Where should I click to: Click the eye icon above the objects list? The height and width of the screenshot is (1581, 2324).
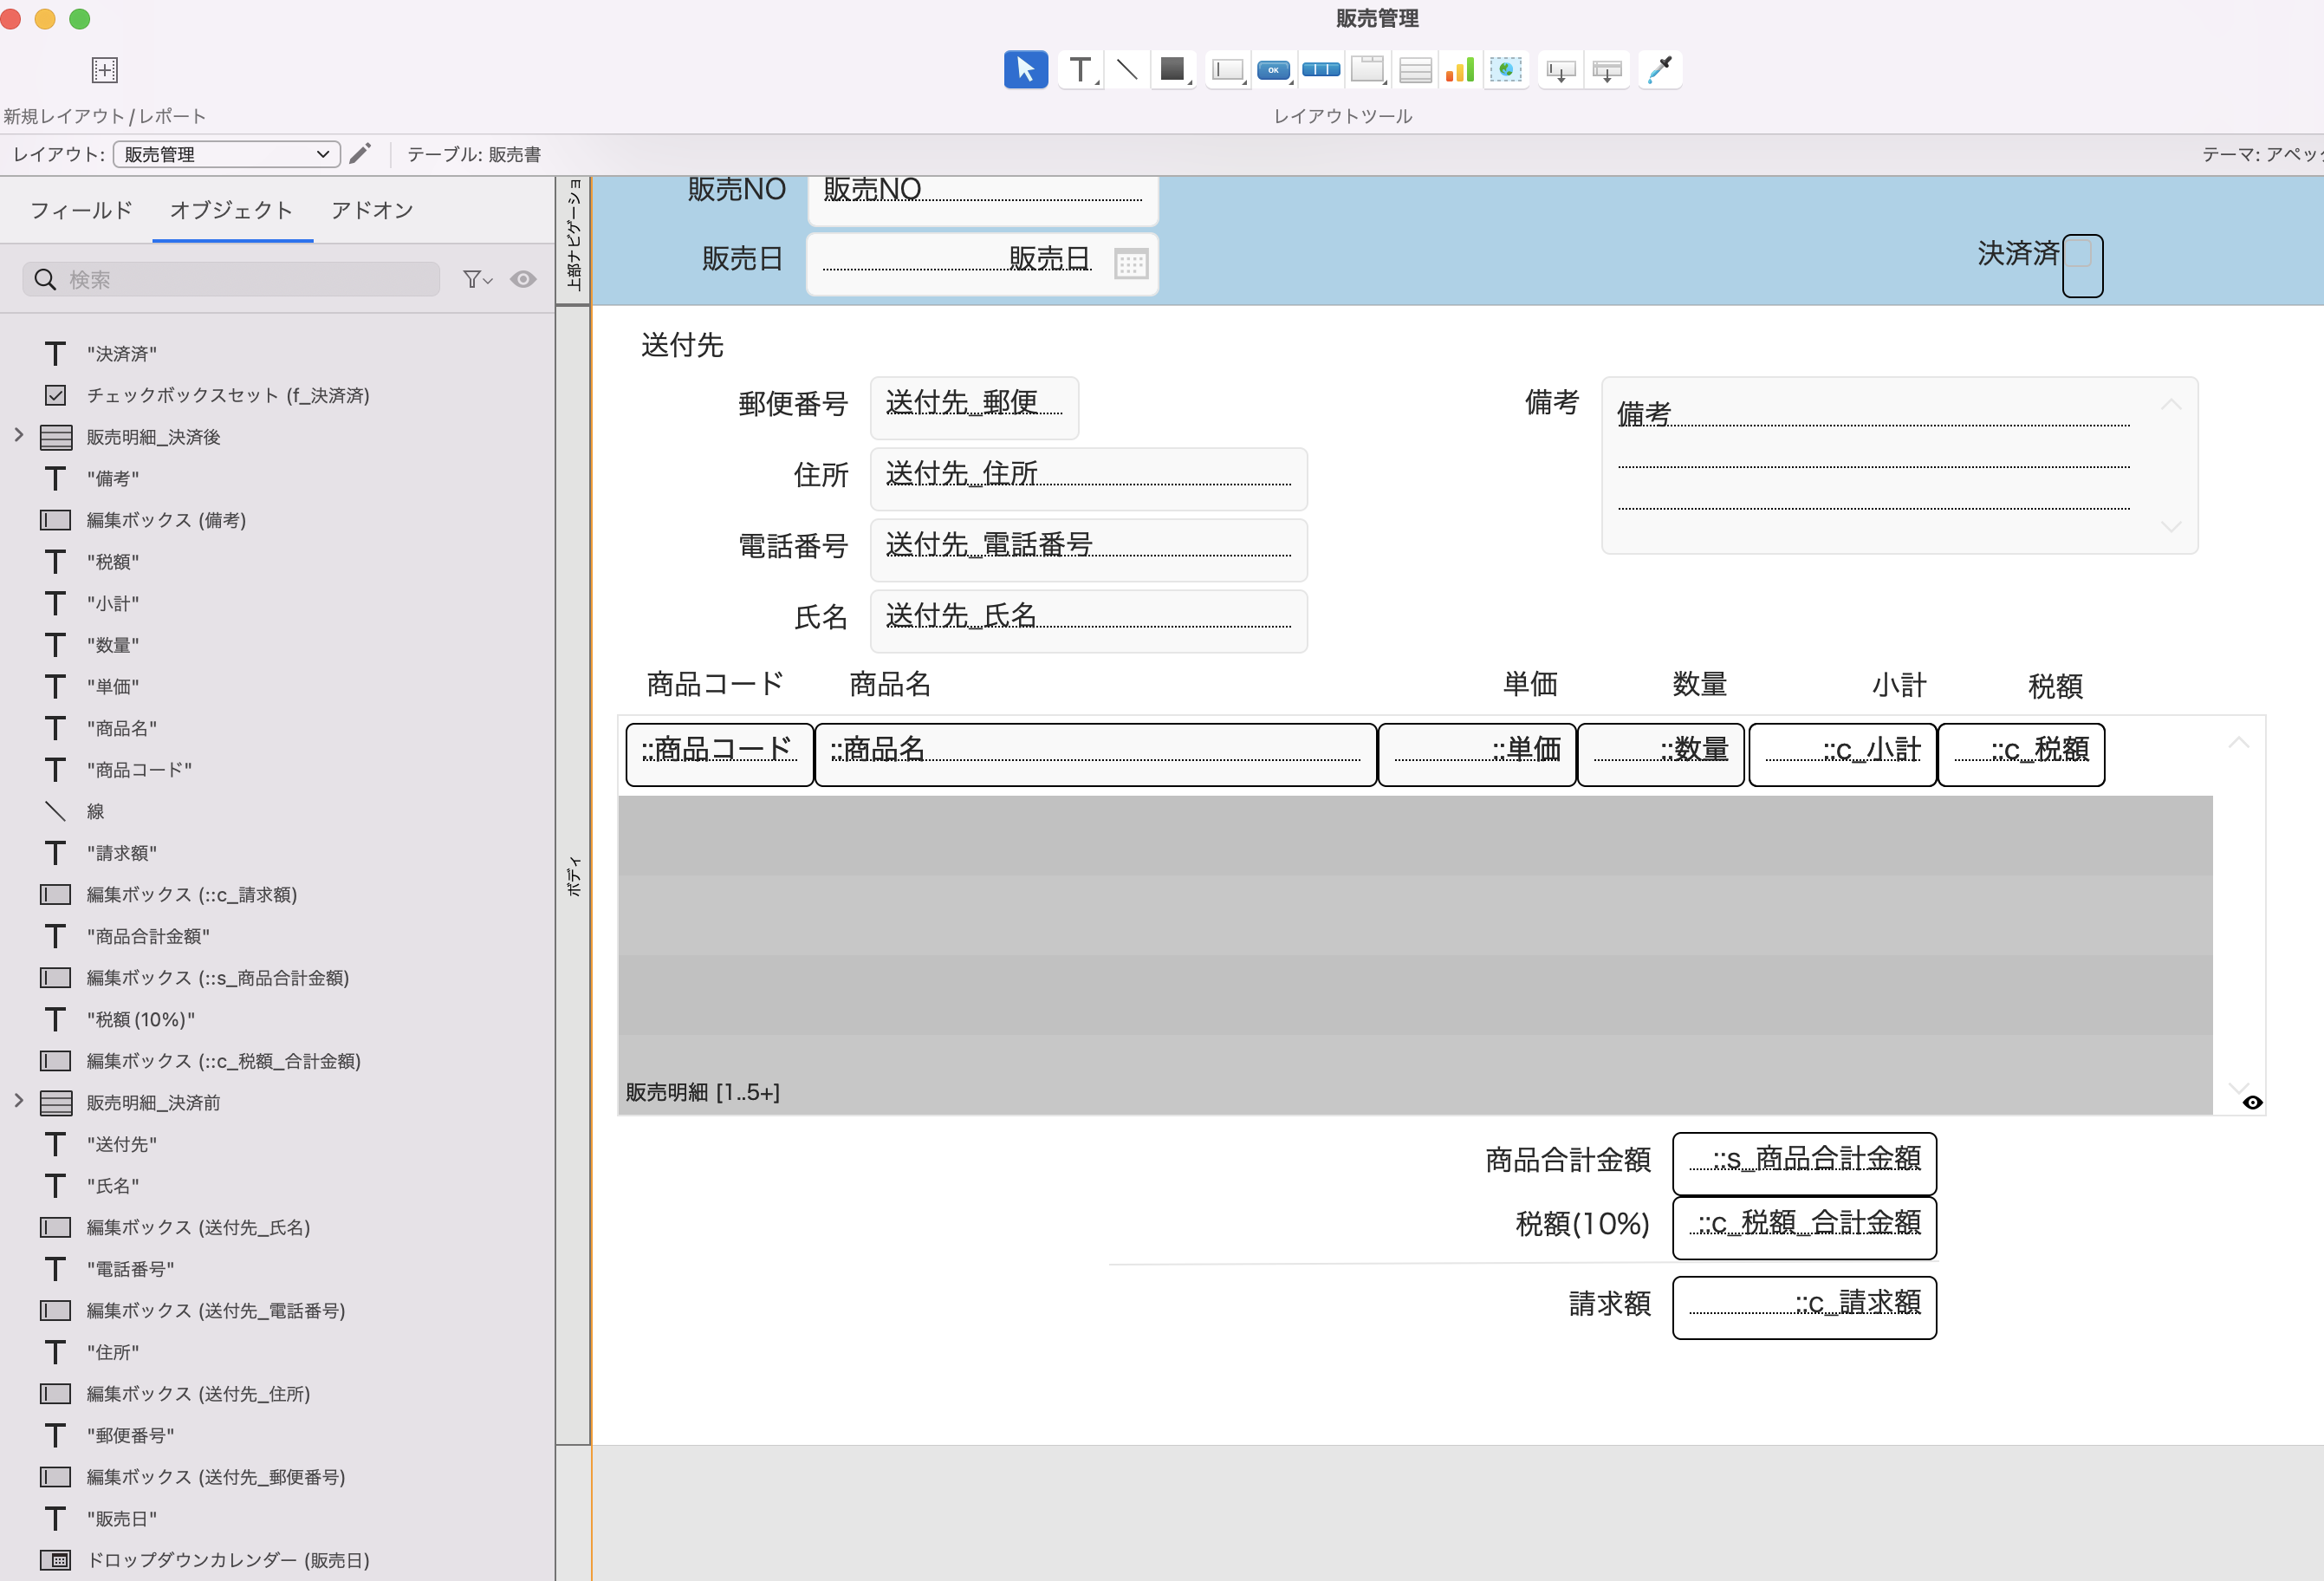[523, 279]
